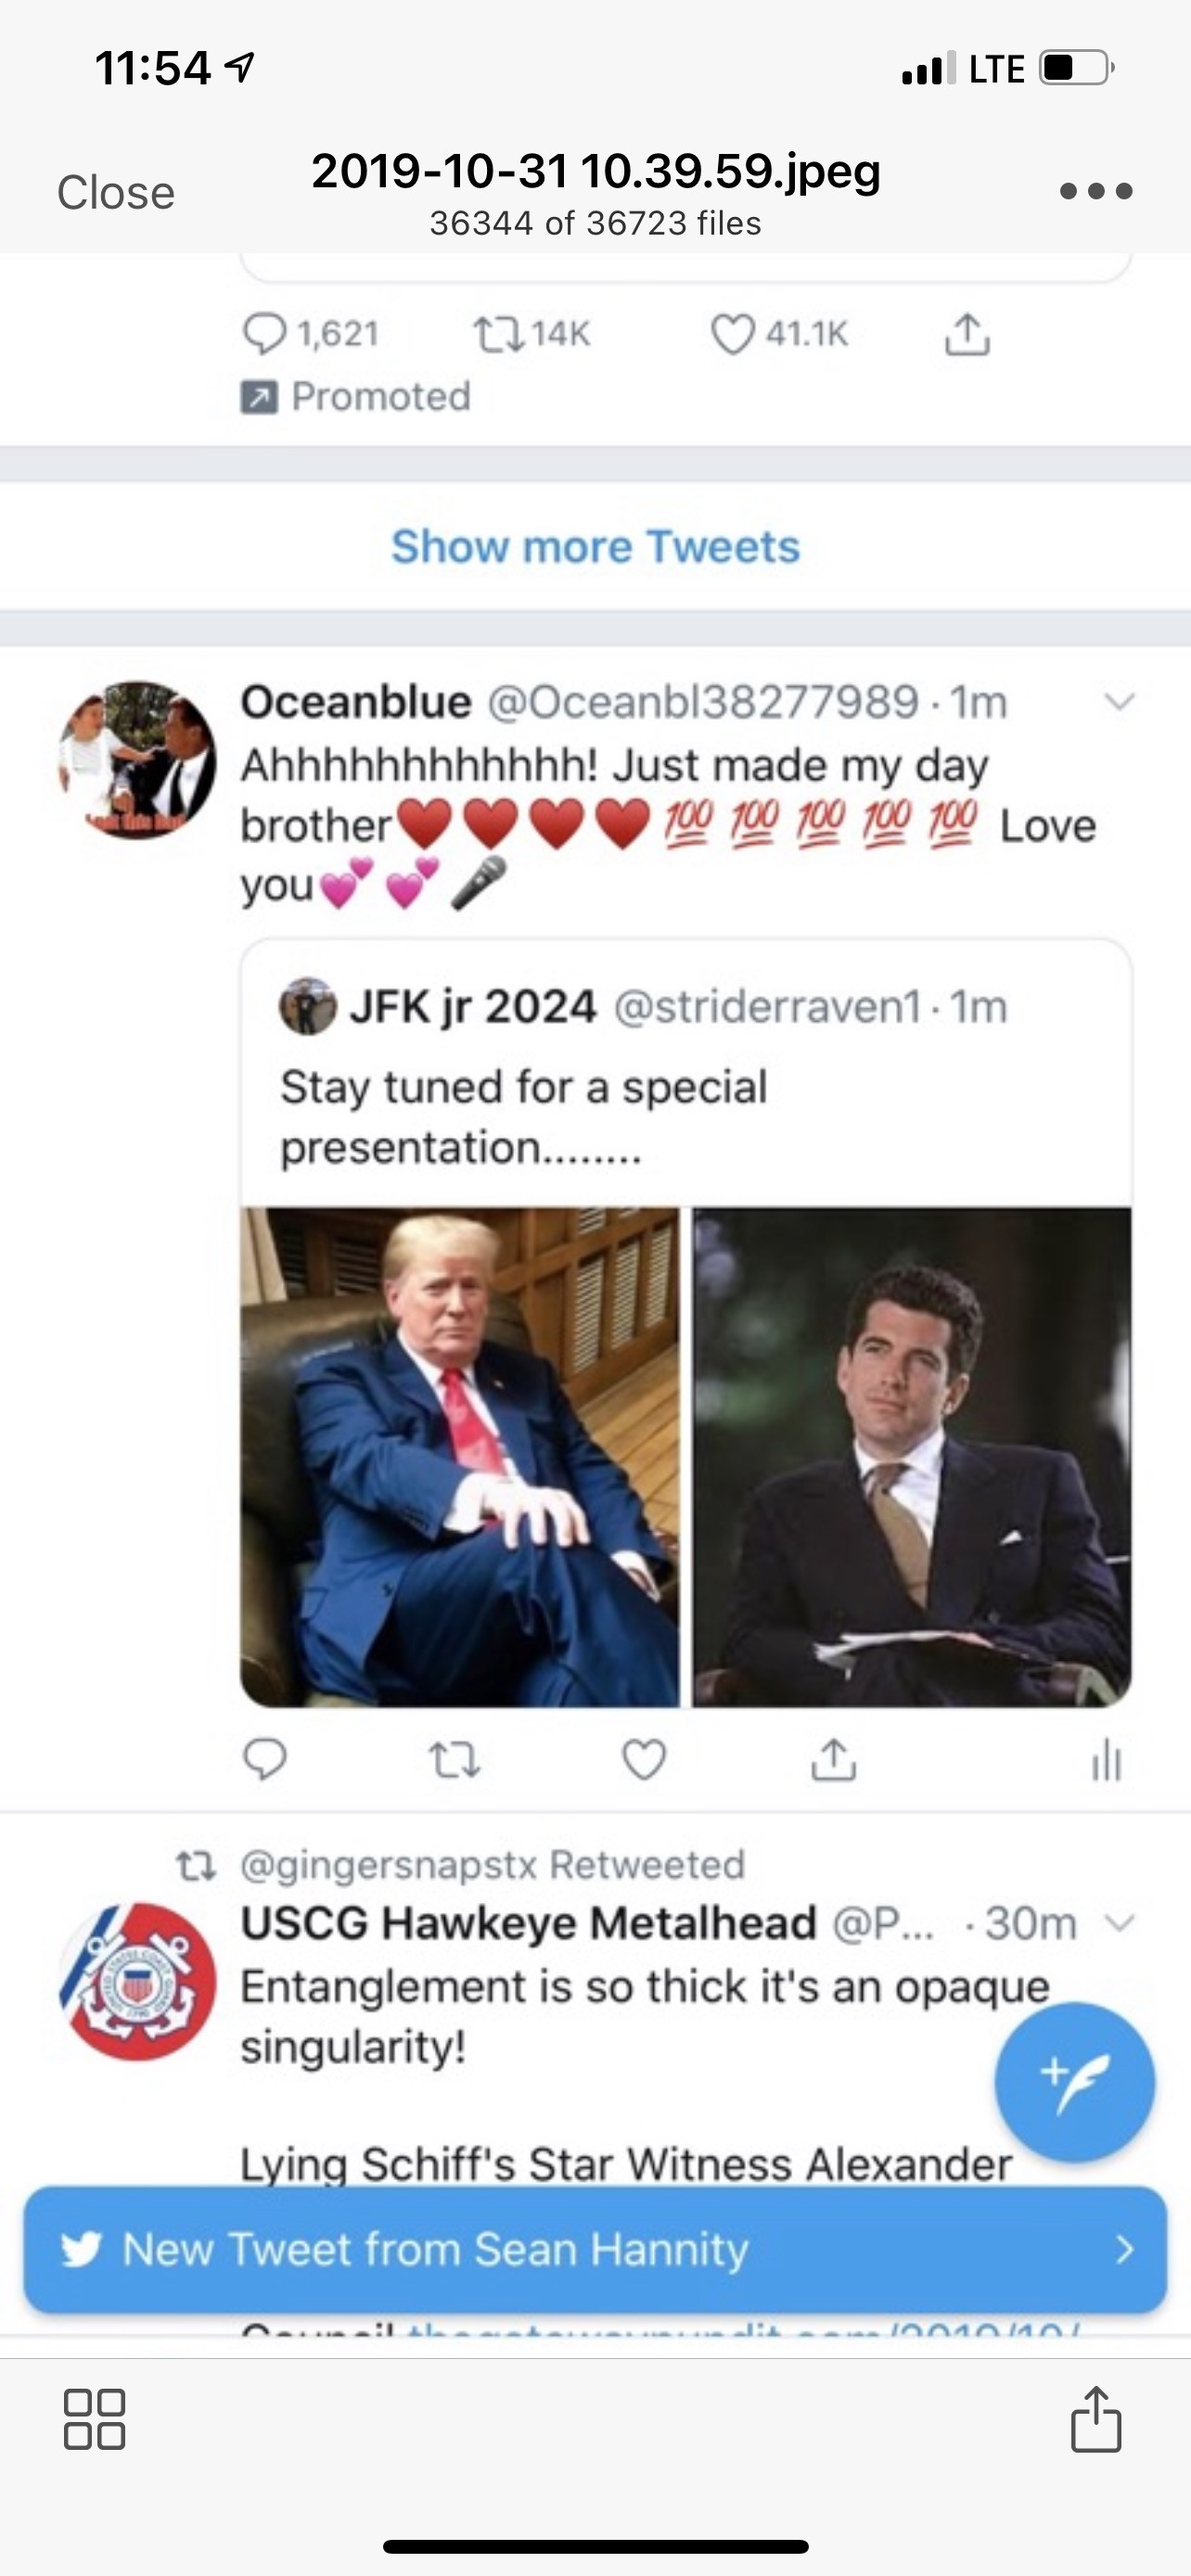Tap the share icon in bottom toolbar

pyautogui.click(x=1096, y=2419)
